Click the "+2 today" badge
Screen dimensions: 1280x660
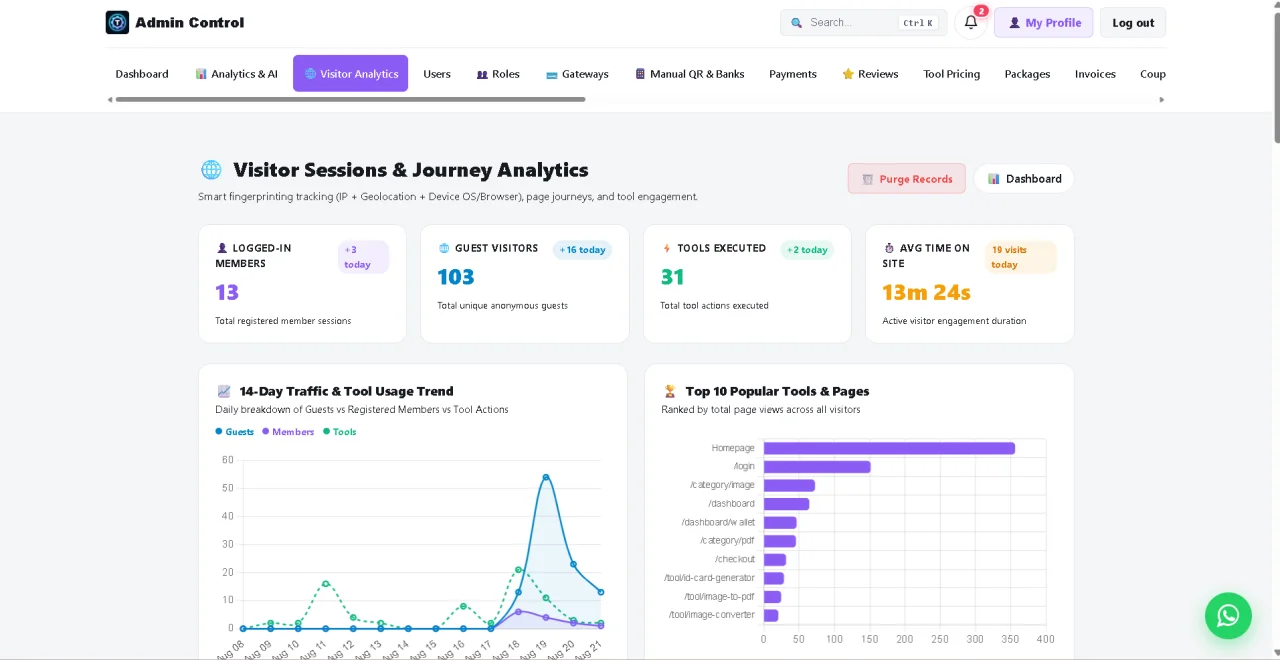point(807,250)
